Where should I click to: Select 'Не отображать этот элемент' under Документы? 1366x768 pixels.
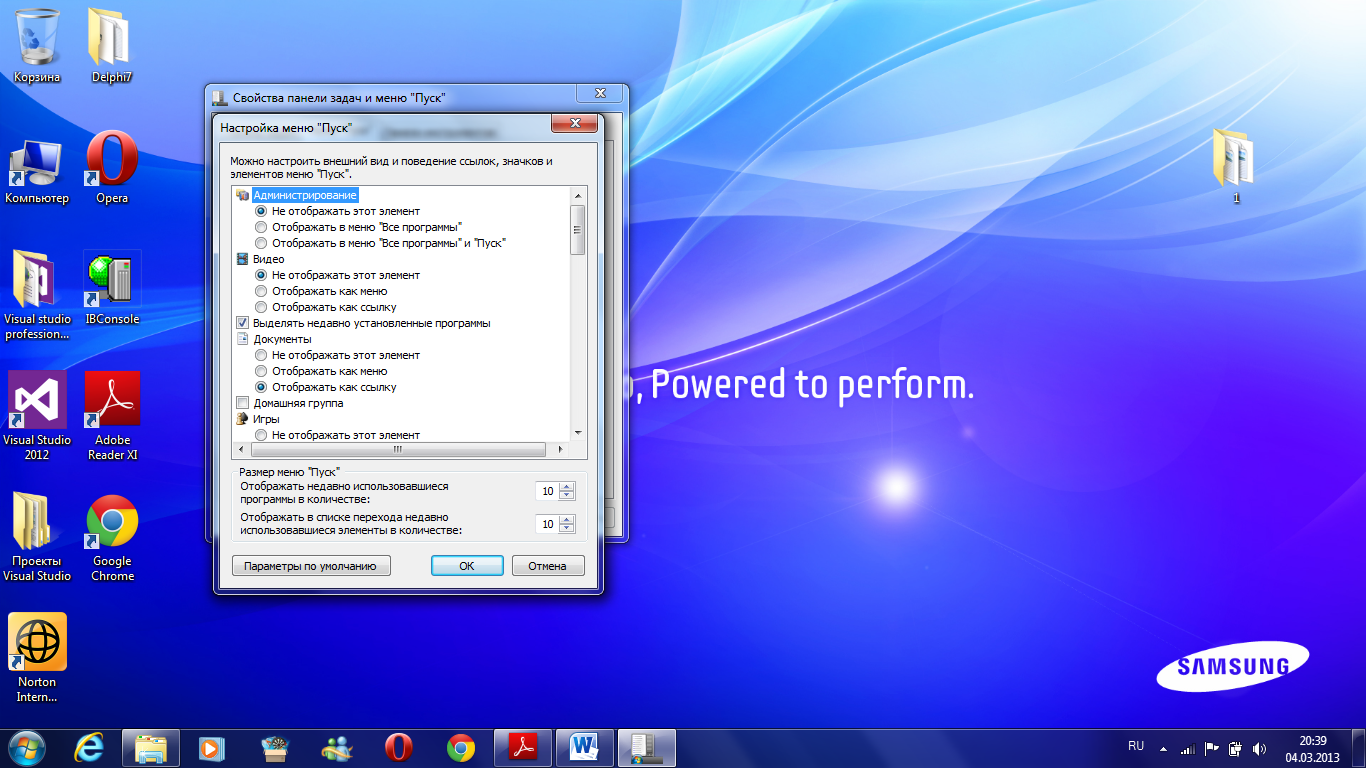coord(337,355)
